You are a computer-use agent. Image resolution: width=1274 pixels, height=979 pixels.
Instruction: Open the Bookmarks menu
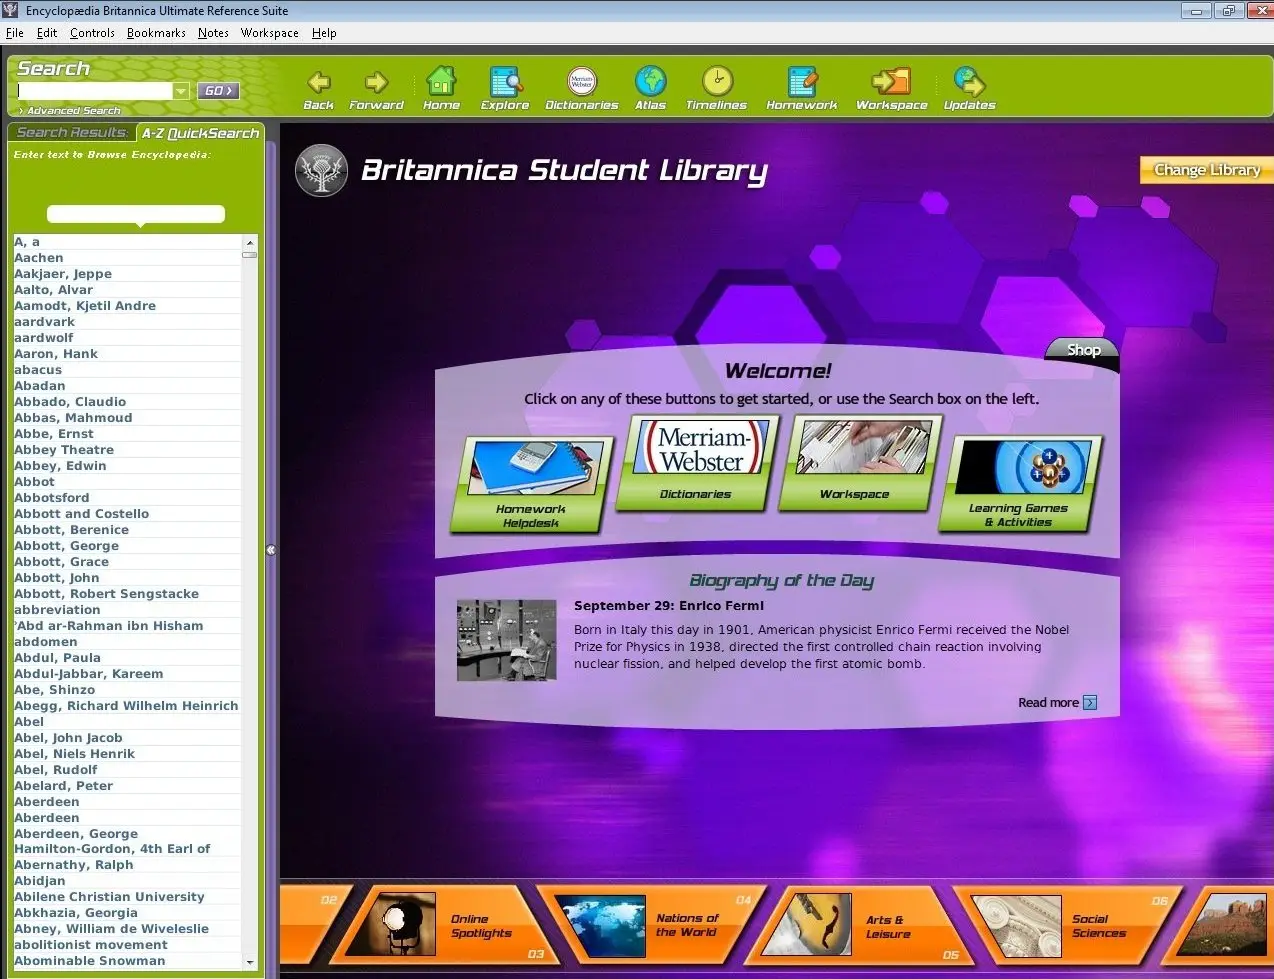tap(156, 33)
